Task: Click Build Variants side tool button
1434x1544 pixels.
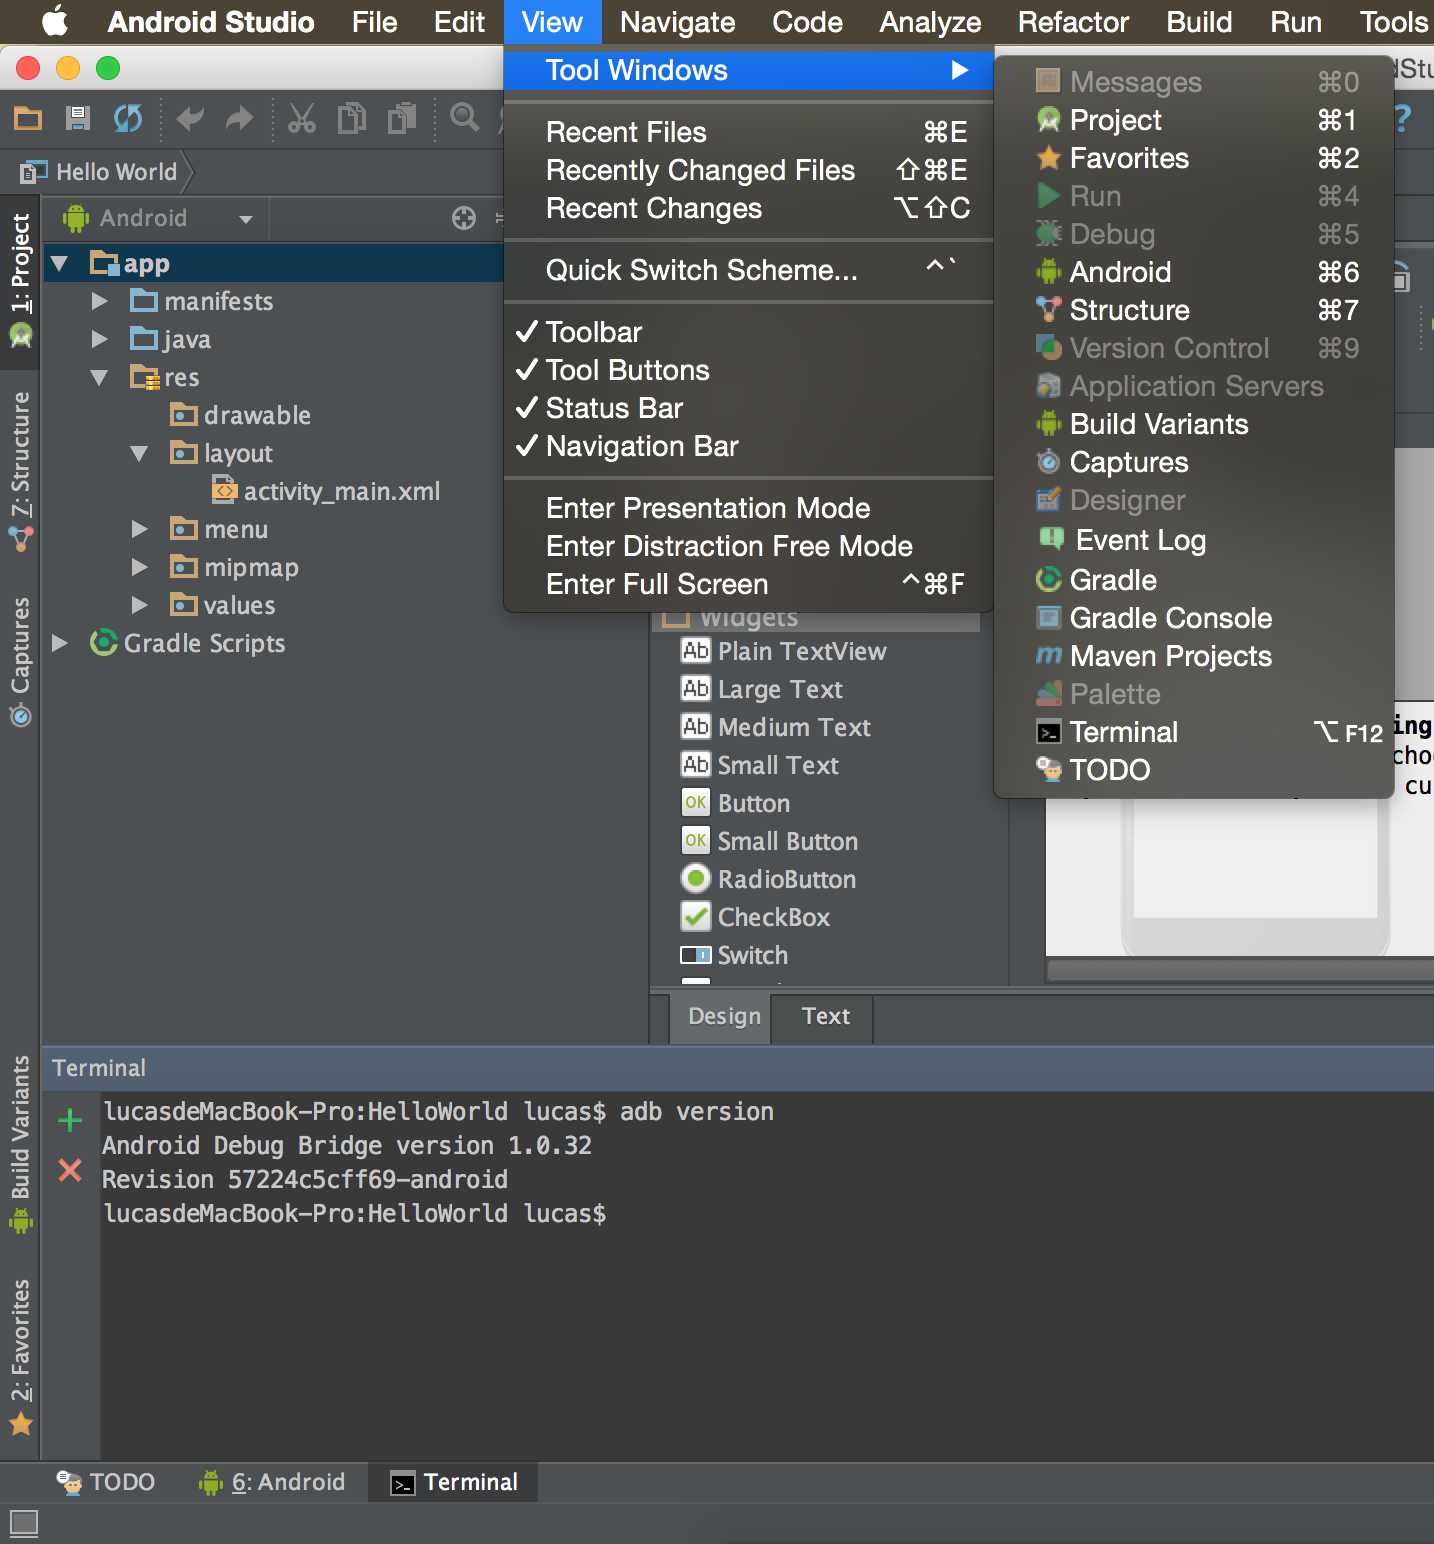Action: tap(21, 1144)
